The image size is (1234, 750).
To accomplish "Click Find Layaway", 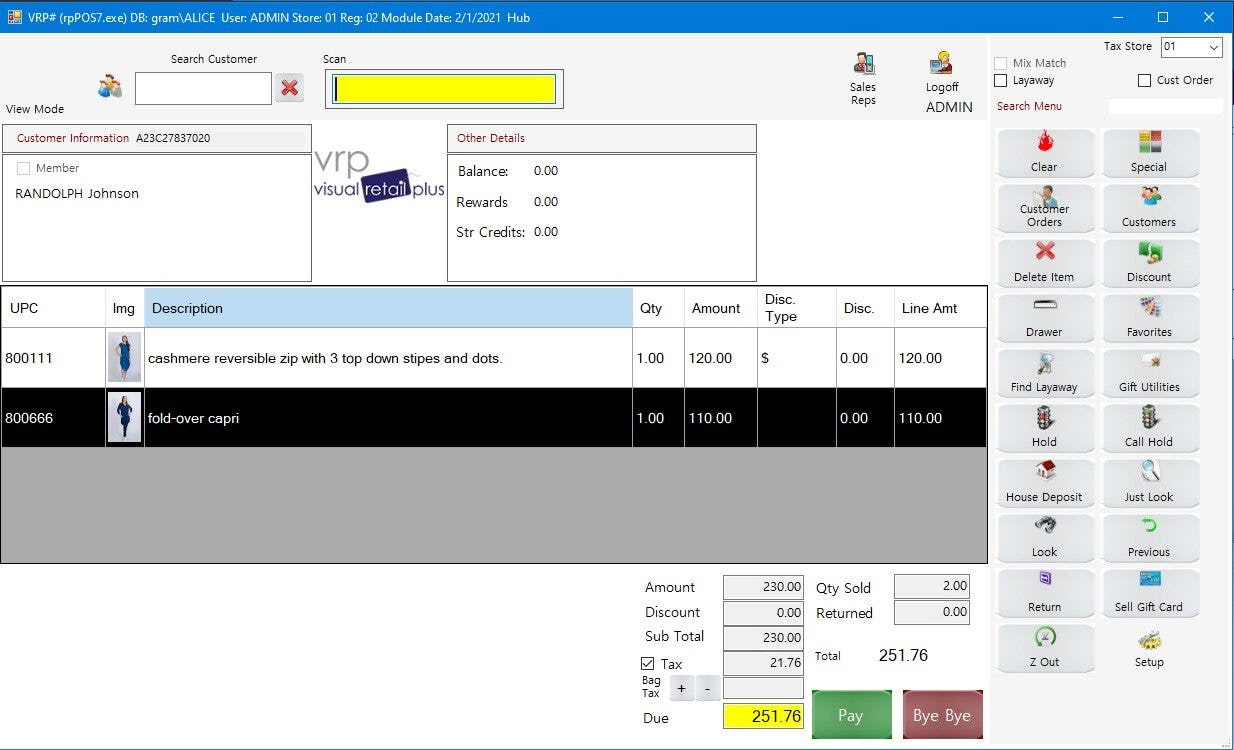I will [x=1045, y=373].
